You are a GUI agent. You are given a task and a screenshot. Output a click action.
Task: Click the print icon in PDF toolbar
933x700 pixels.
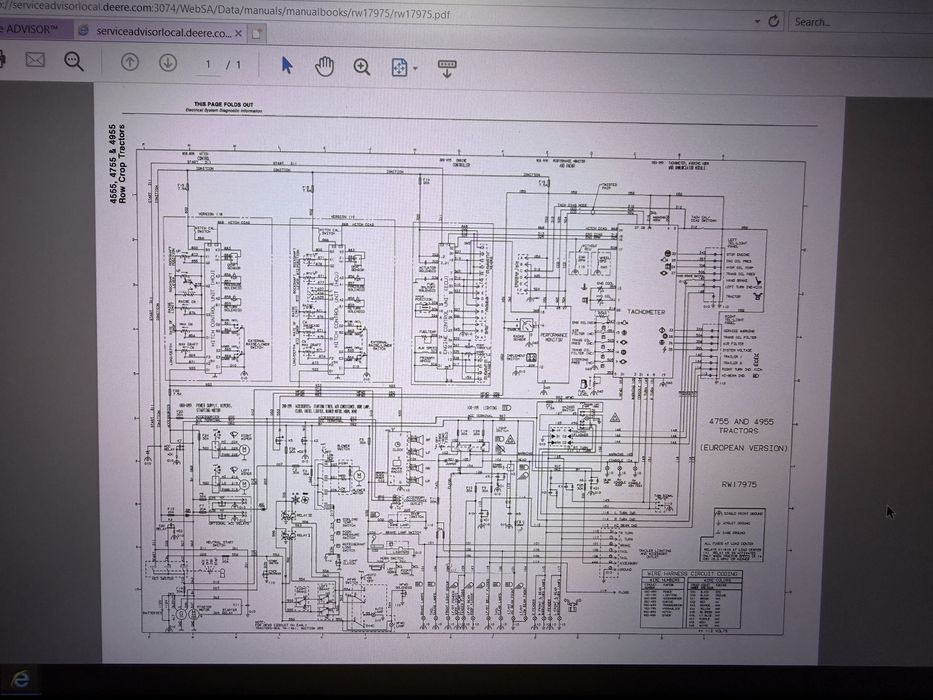pos(2,60)
